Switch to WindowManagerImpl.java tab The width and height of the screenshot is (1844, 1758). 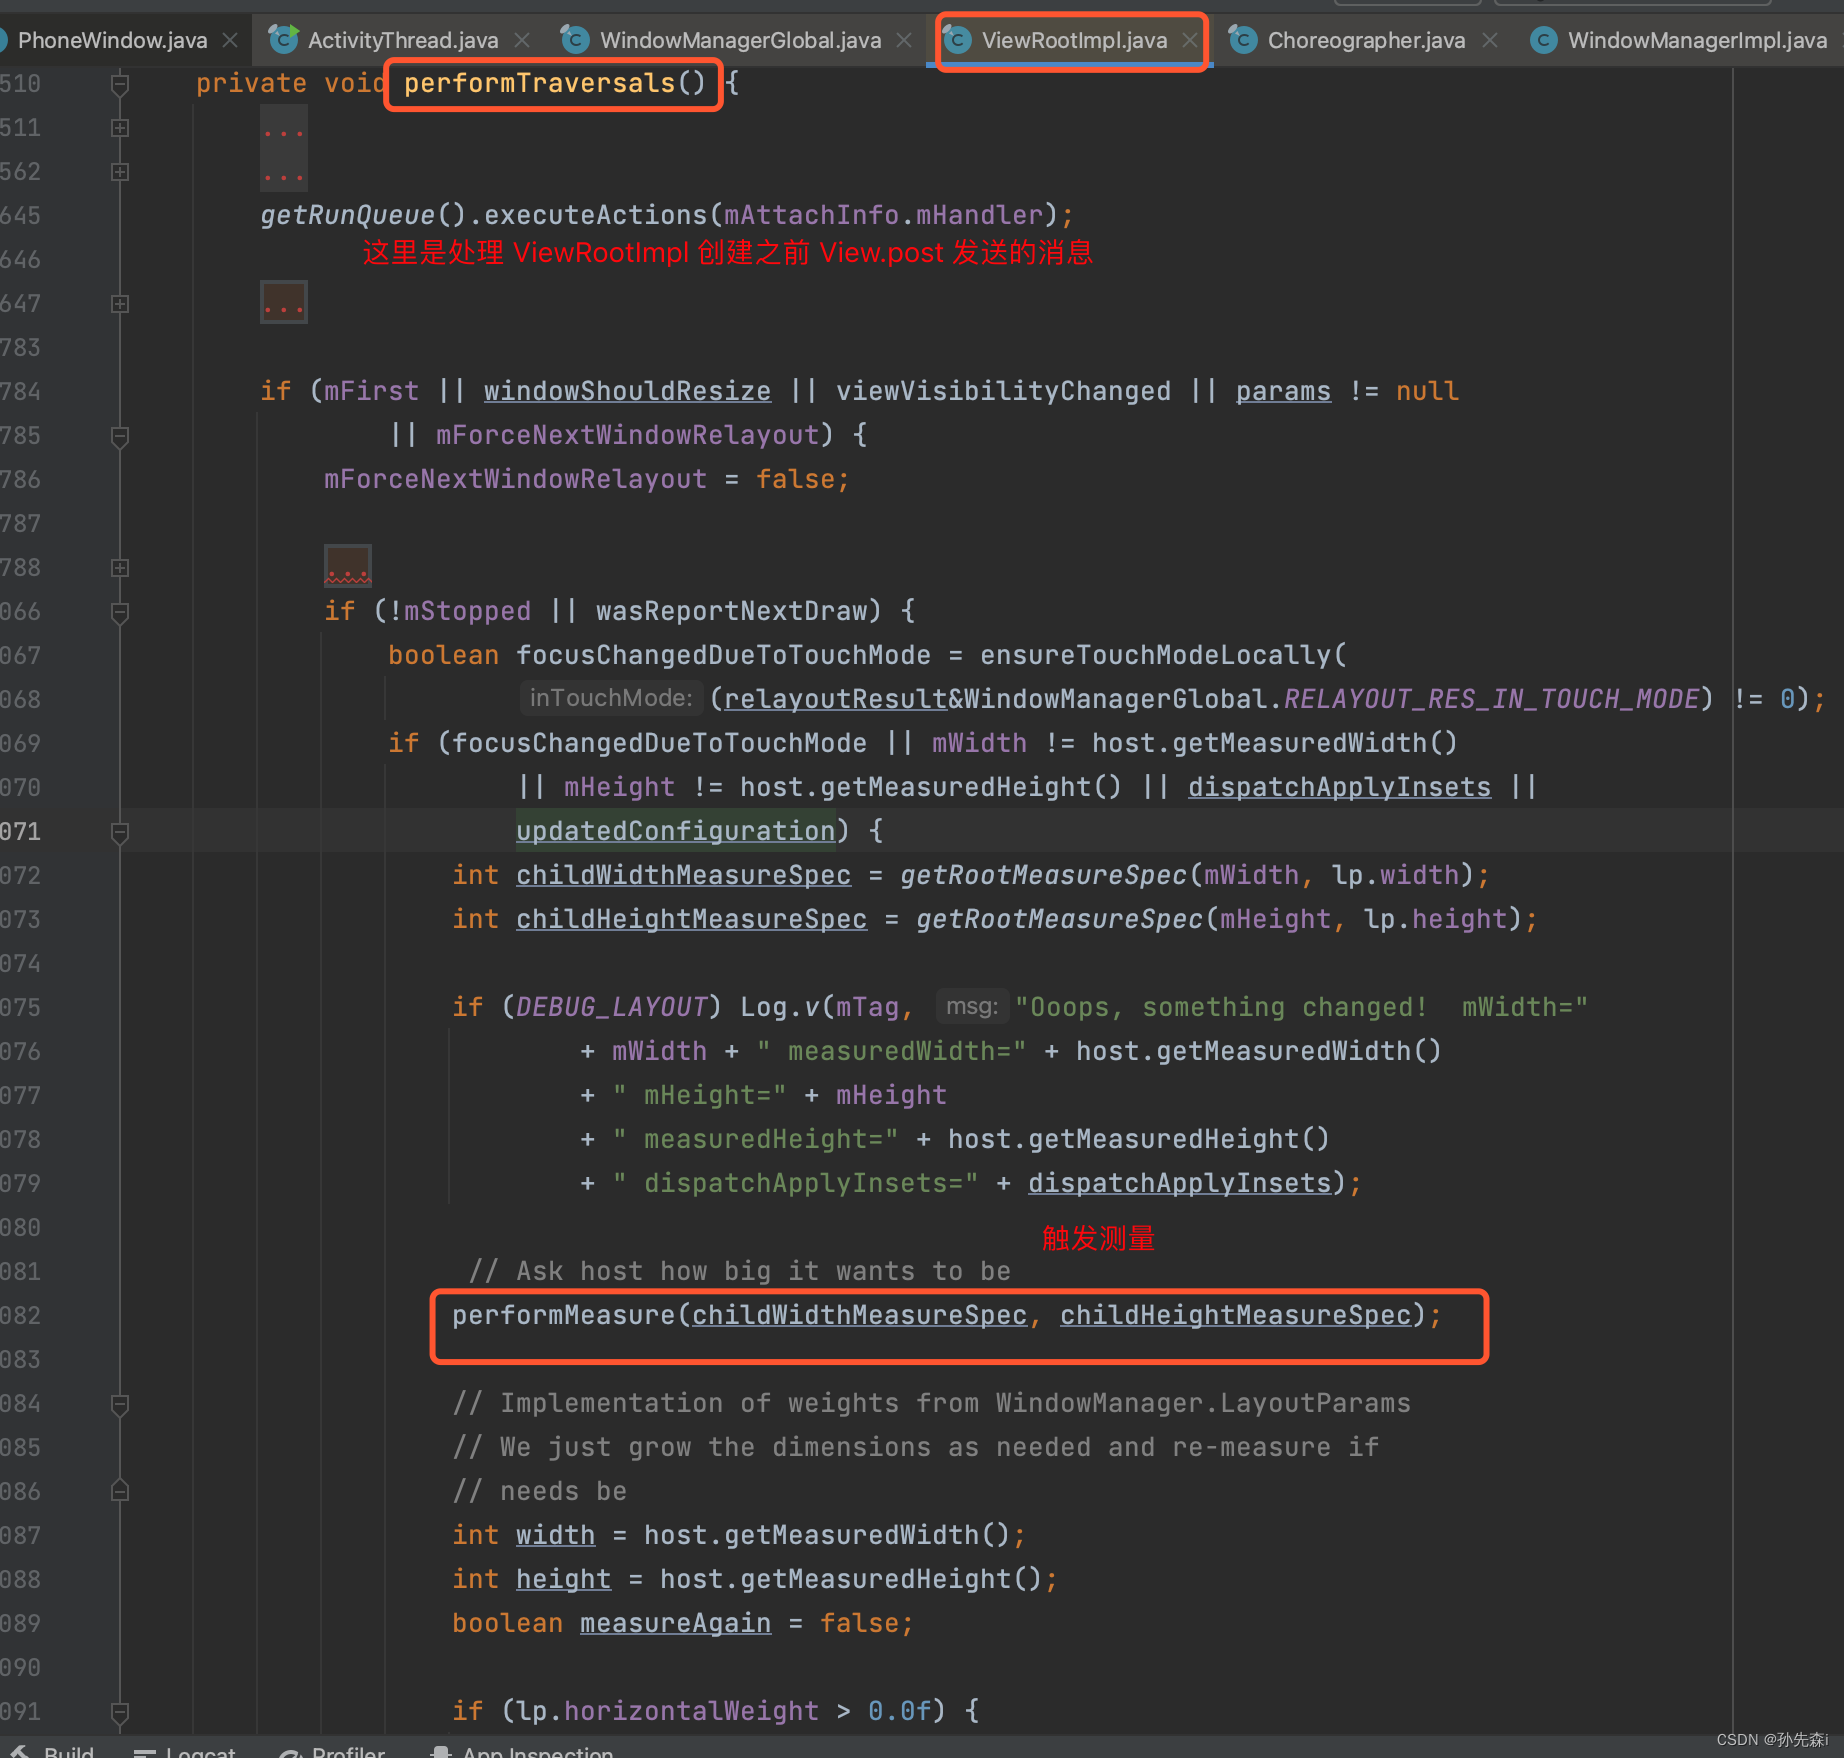pyautogui.click(x=1697, y=40)
